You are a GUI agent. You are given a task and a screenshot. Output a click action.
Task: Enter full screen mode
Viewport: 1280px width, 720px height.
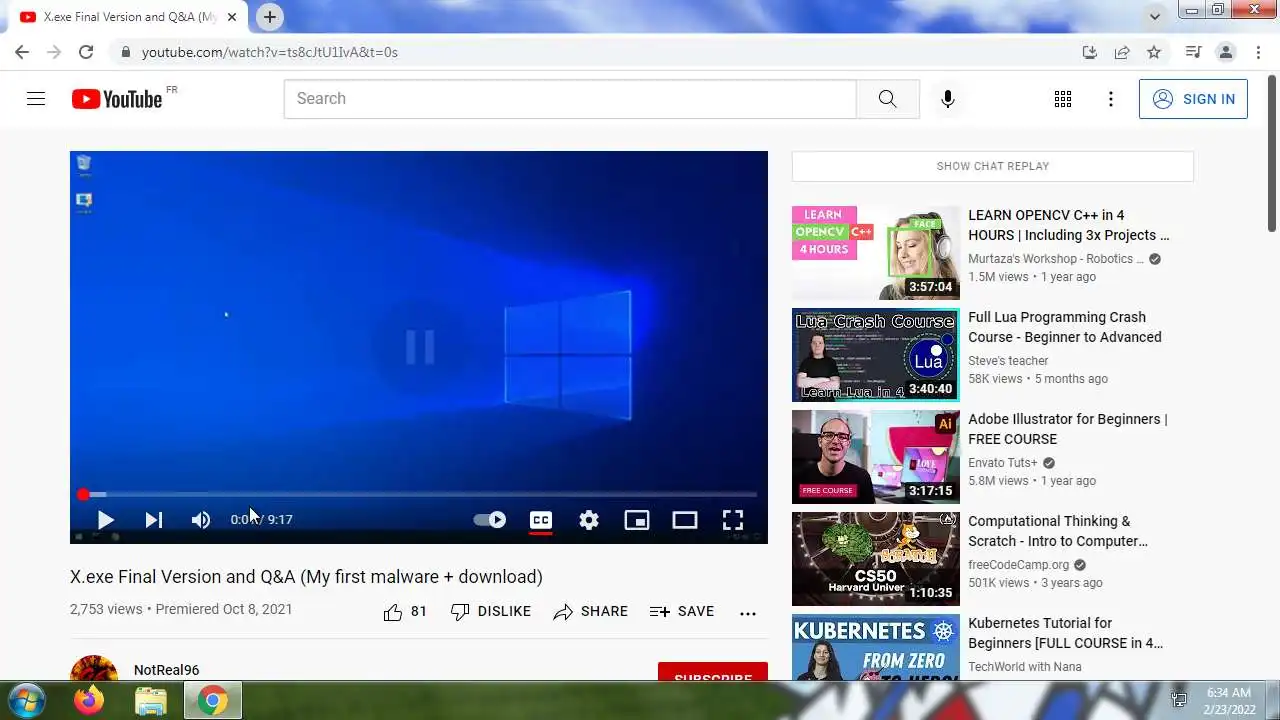[x=733, y=520]
